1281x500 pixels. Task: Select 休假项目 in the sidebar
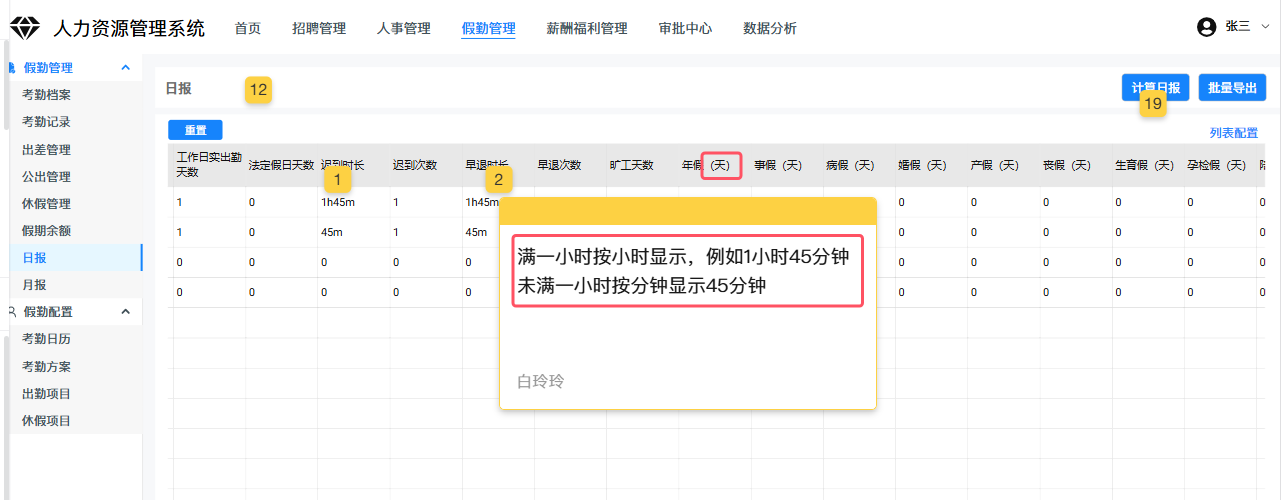(x=46, y=421)
